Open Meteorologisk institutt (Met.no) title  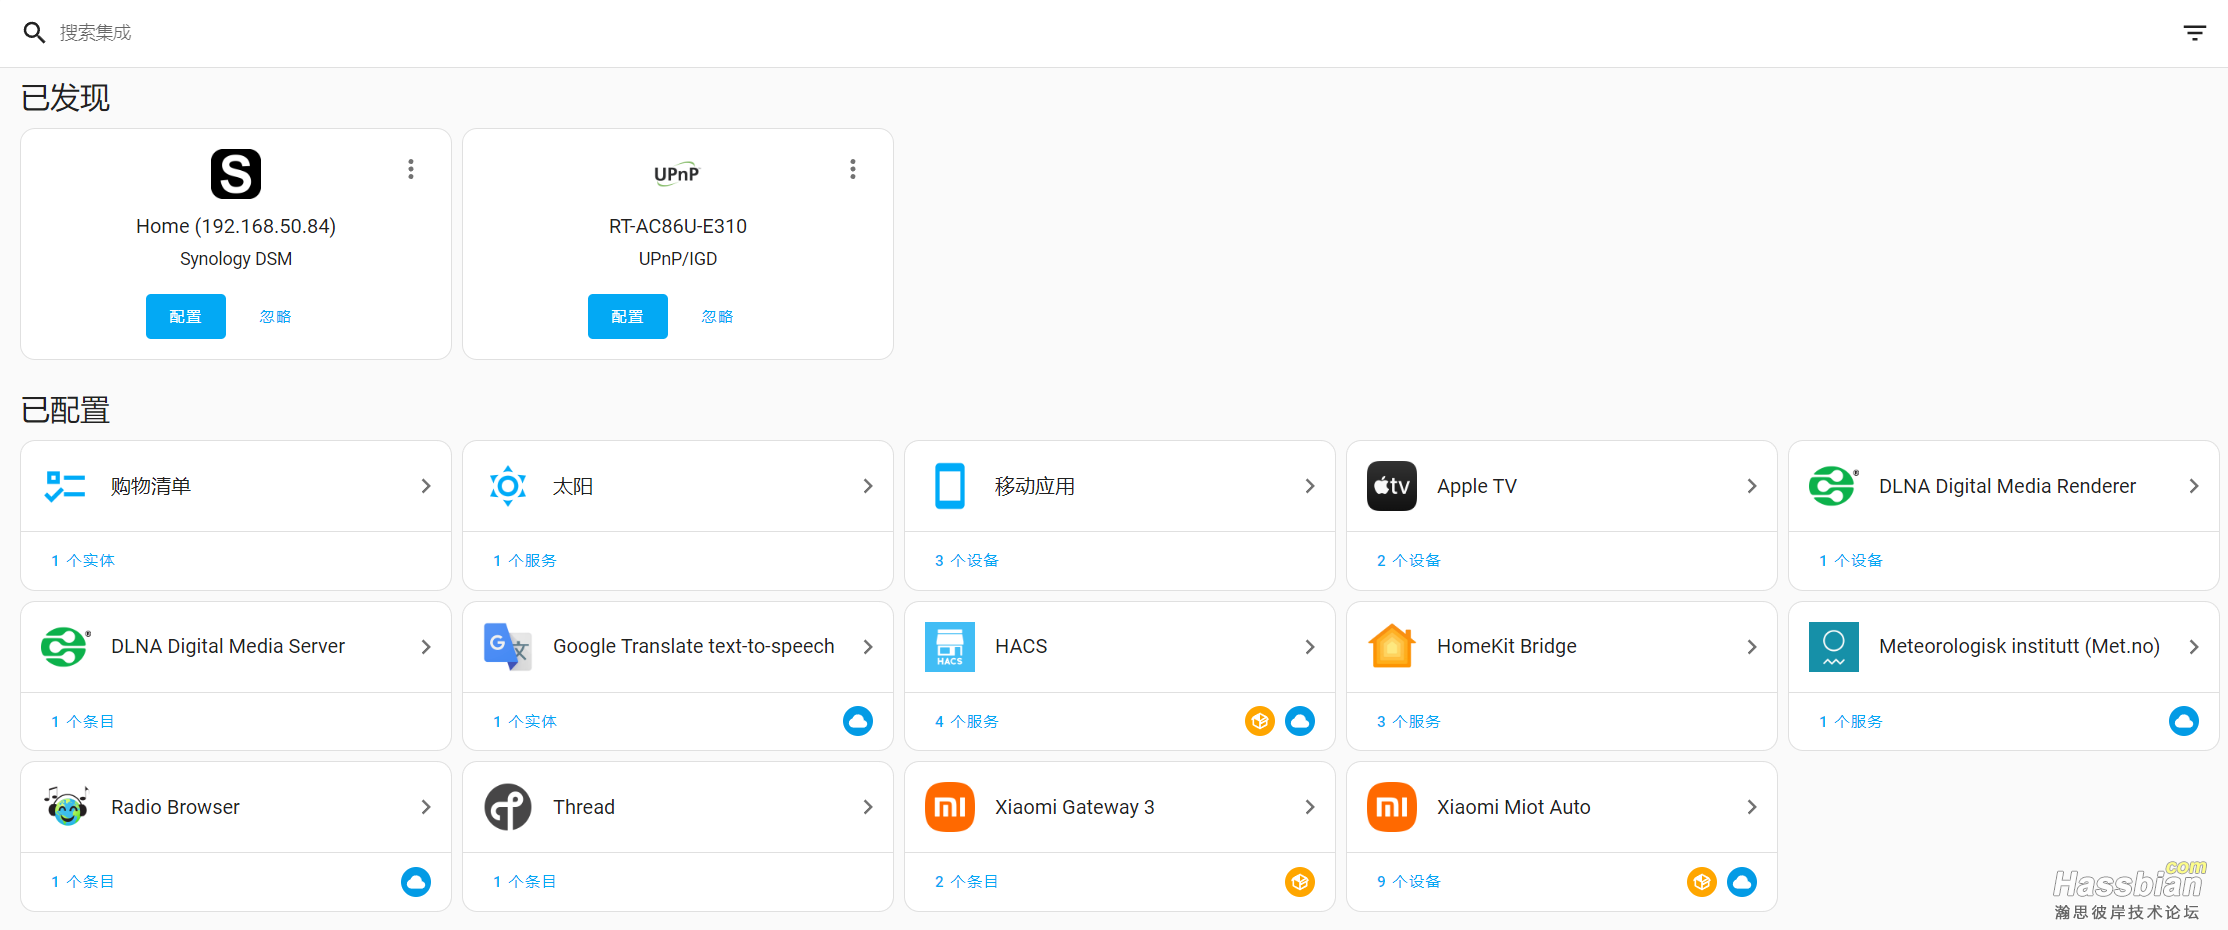(x=2019, y=647)
